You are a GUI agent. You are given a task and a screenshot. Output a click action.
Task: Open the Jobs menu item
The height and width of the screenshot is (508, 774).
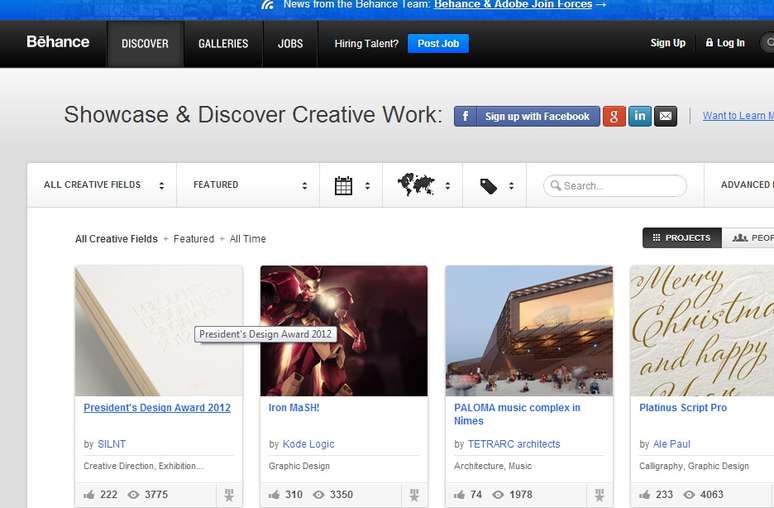[x=290, y=44]
